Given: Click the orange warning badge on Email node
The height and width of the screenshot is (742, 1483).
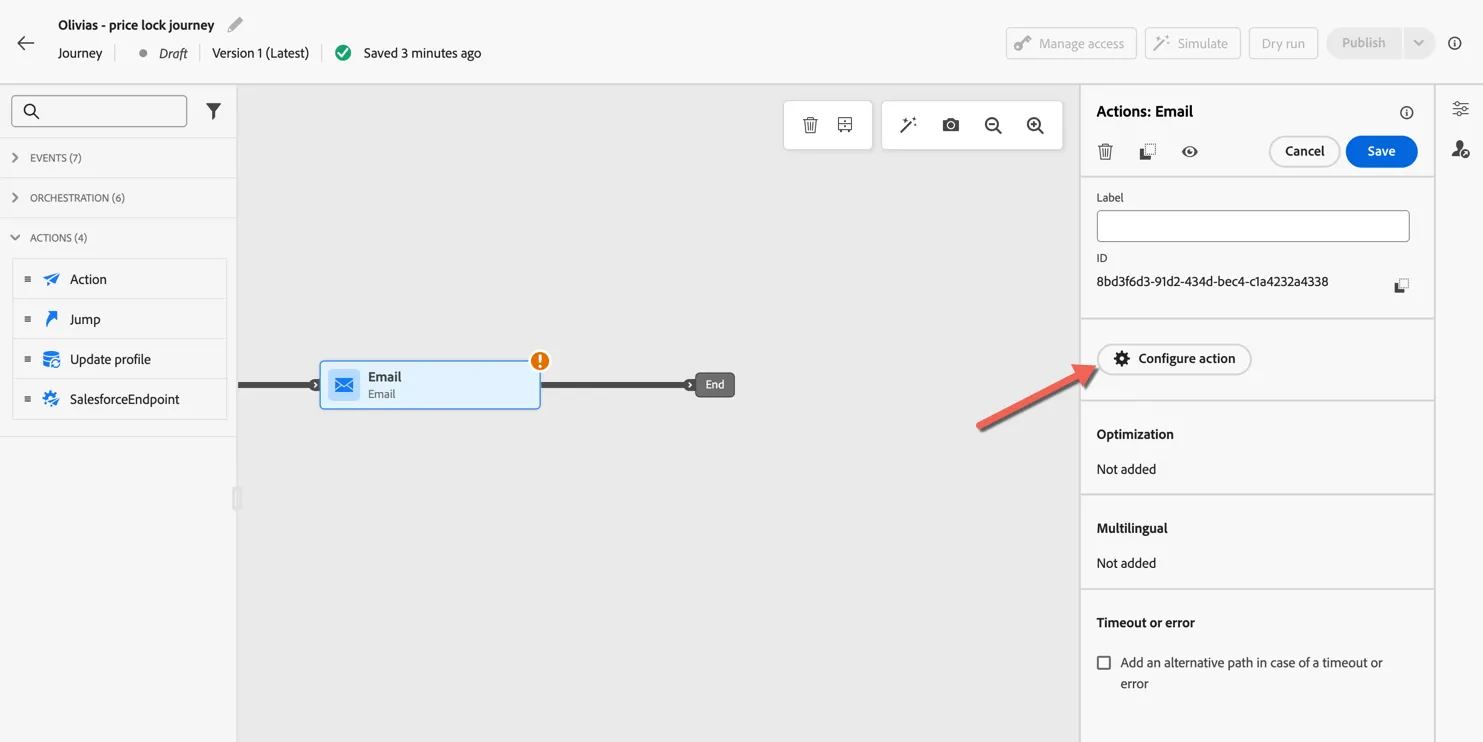Looking at the screenshot, I should [x=540, y=361].
